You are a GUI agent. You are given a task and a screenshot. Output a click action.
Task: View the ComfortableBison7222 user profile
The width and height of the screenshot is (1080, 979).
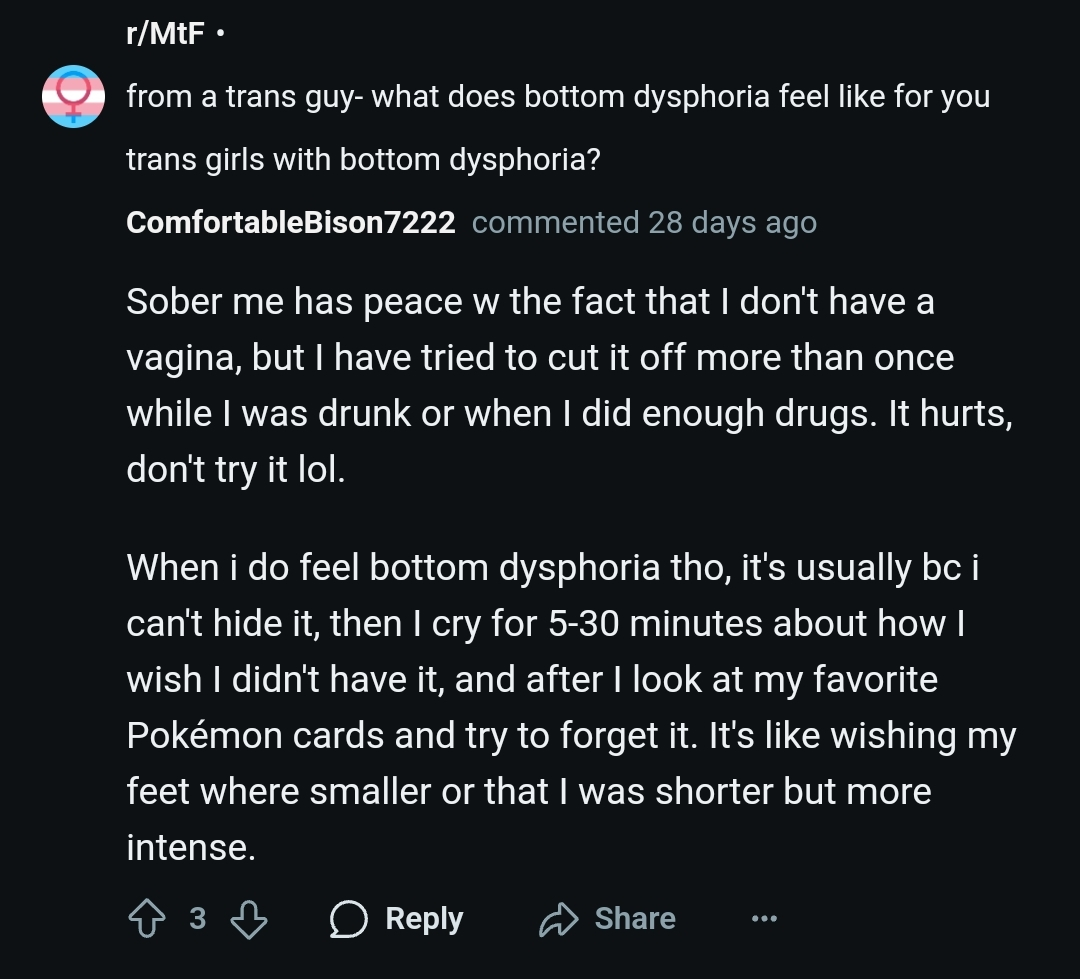291,223
